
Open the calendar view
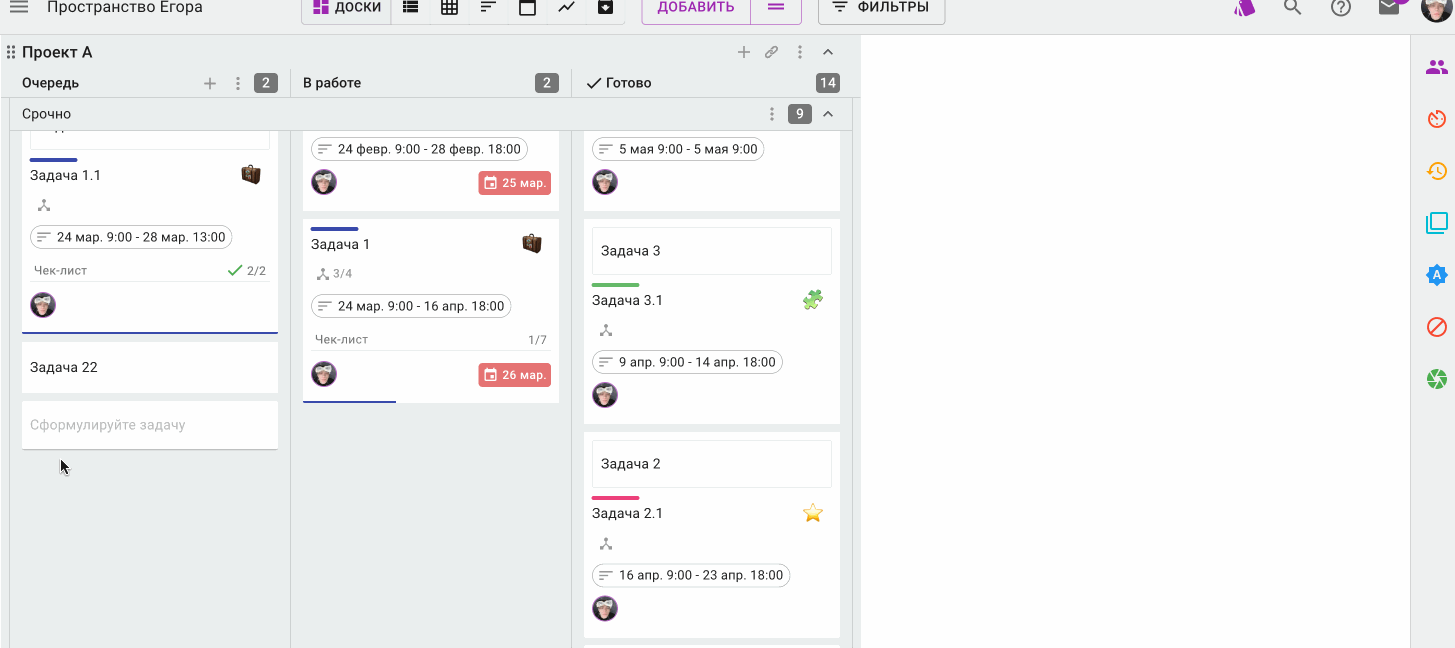click(527, 7)
